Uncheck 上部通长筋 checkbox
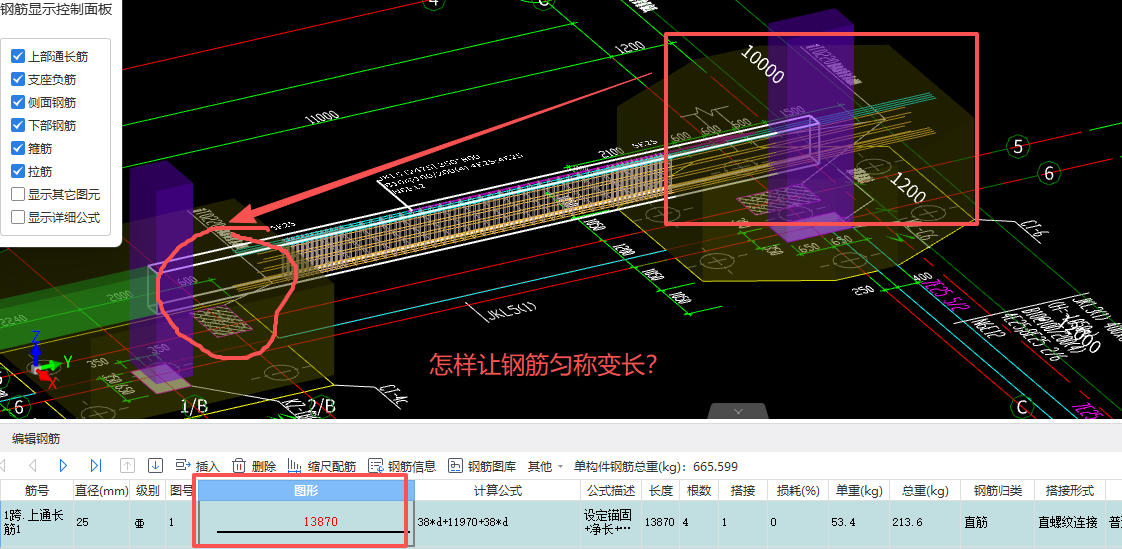Viewport: 1122px width, 549px height. tap(18, 57)
